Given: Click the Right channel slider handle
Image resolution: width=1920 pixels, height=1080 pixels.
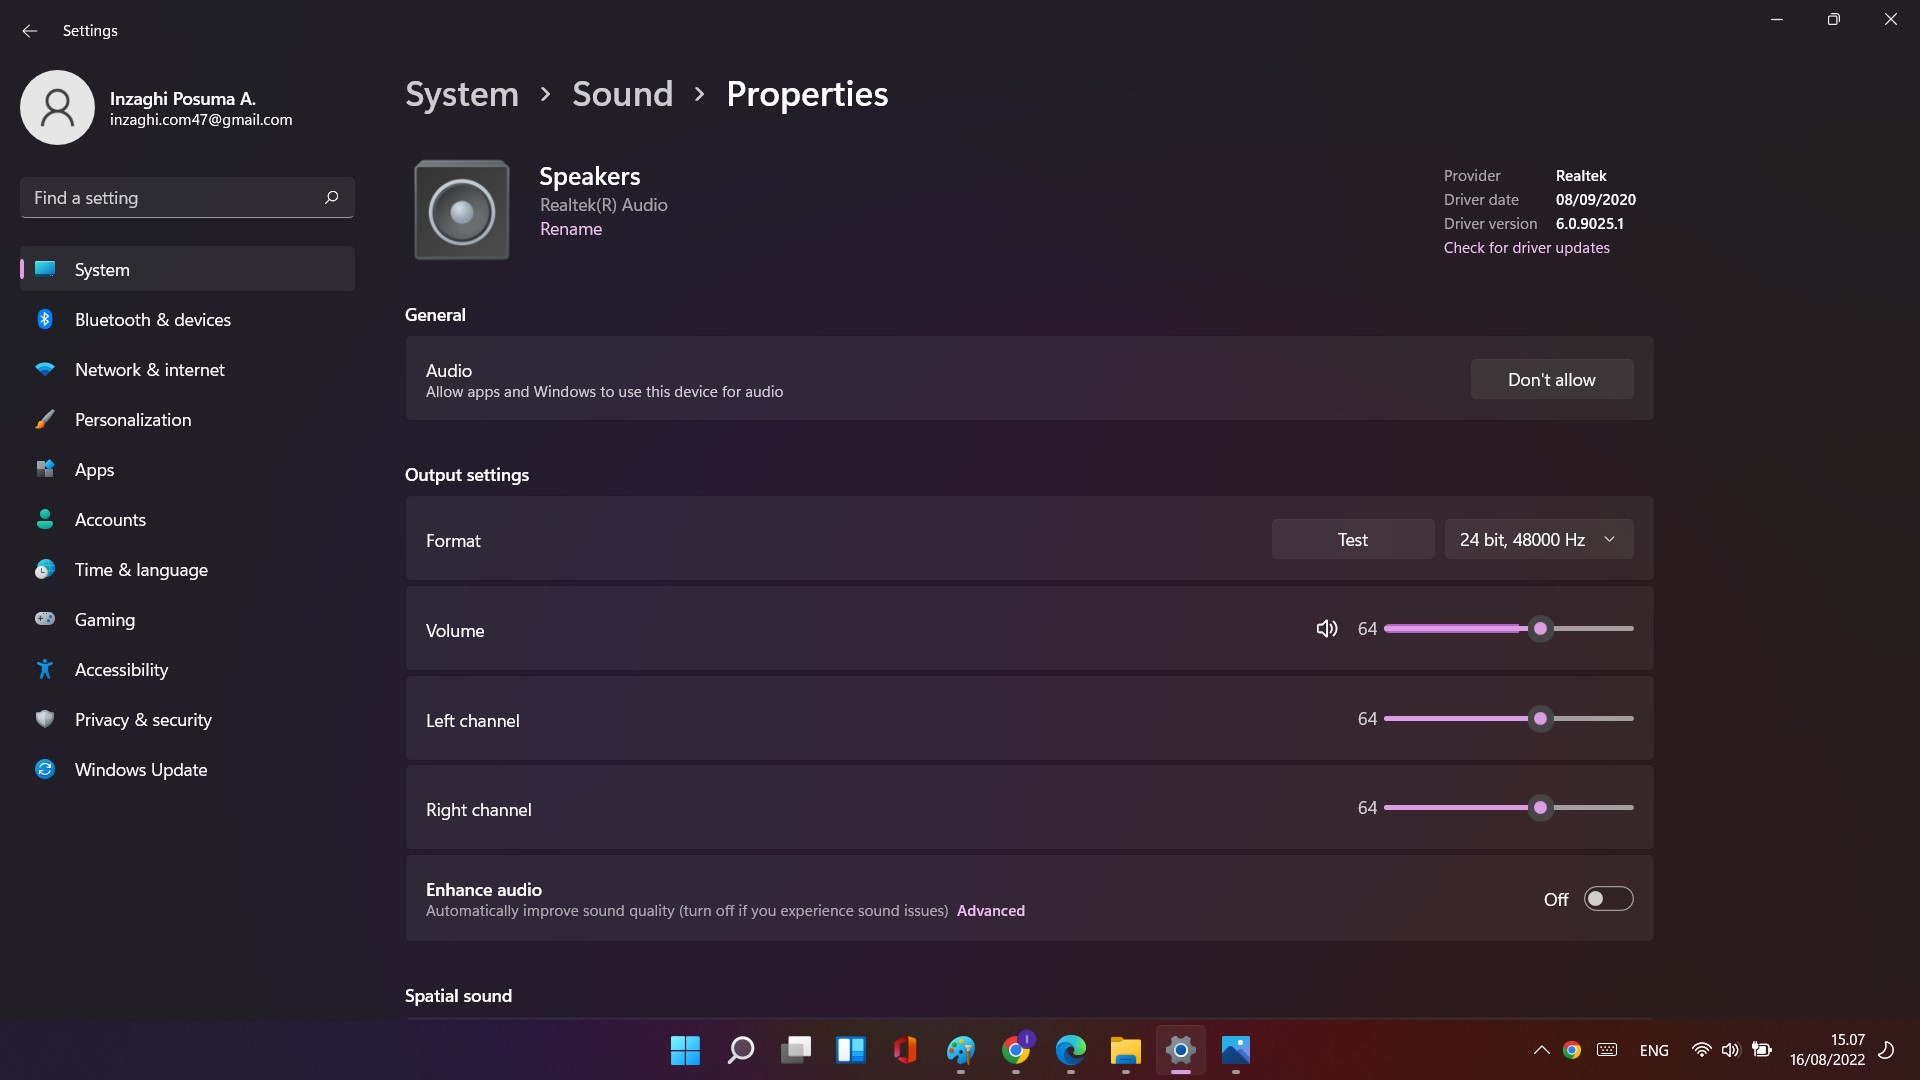Looking at the screenshot, I should (x=1540, y=807).
